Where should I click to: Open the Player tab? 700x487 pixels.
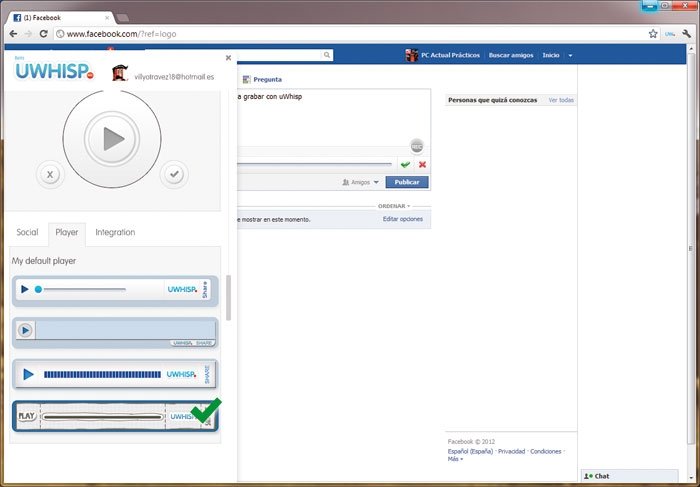[67, 233]
